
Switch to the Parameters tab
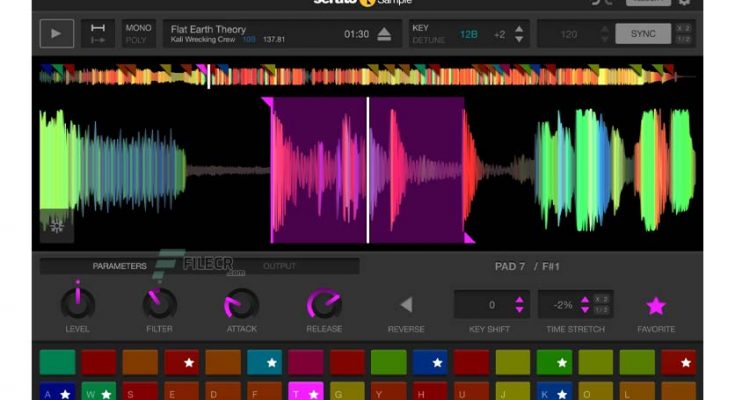click(119, 266)
